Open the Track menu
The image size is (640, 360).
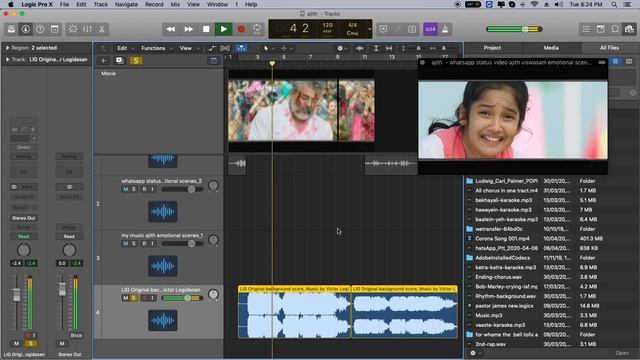click(100, 4)
